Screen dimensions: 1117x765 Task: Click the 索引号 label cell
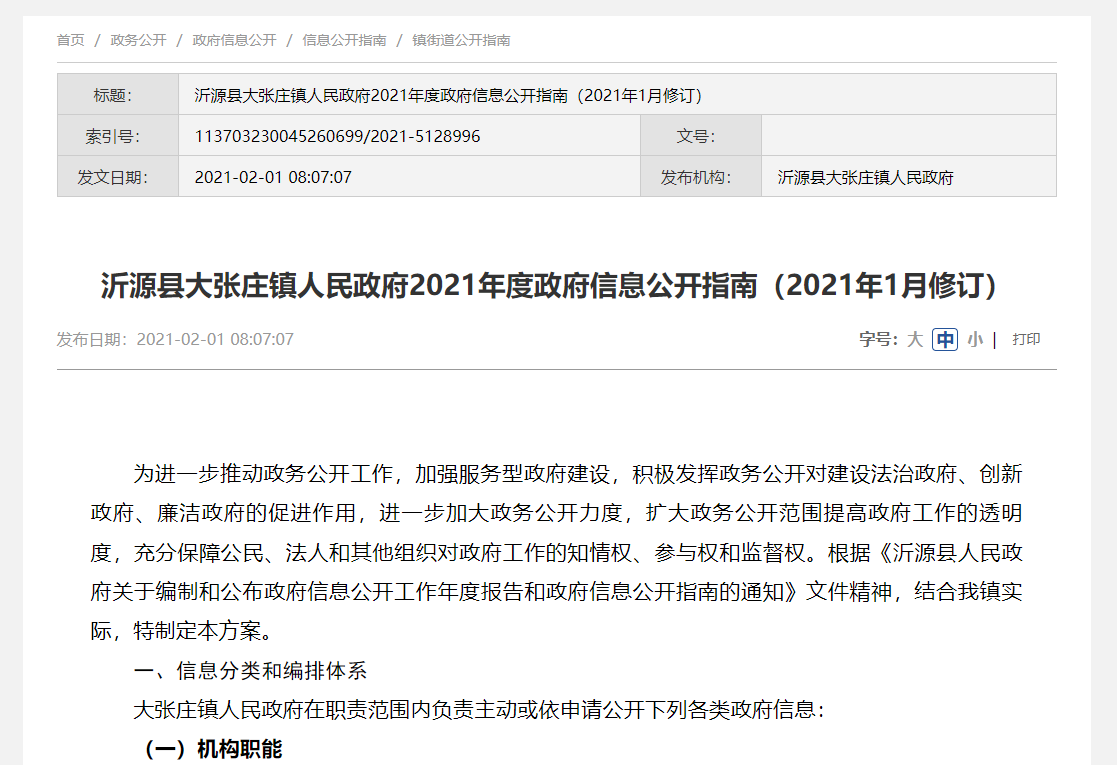(118, 136)
